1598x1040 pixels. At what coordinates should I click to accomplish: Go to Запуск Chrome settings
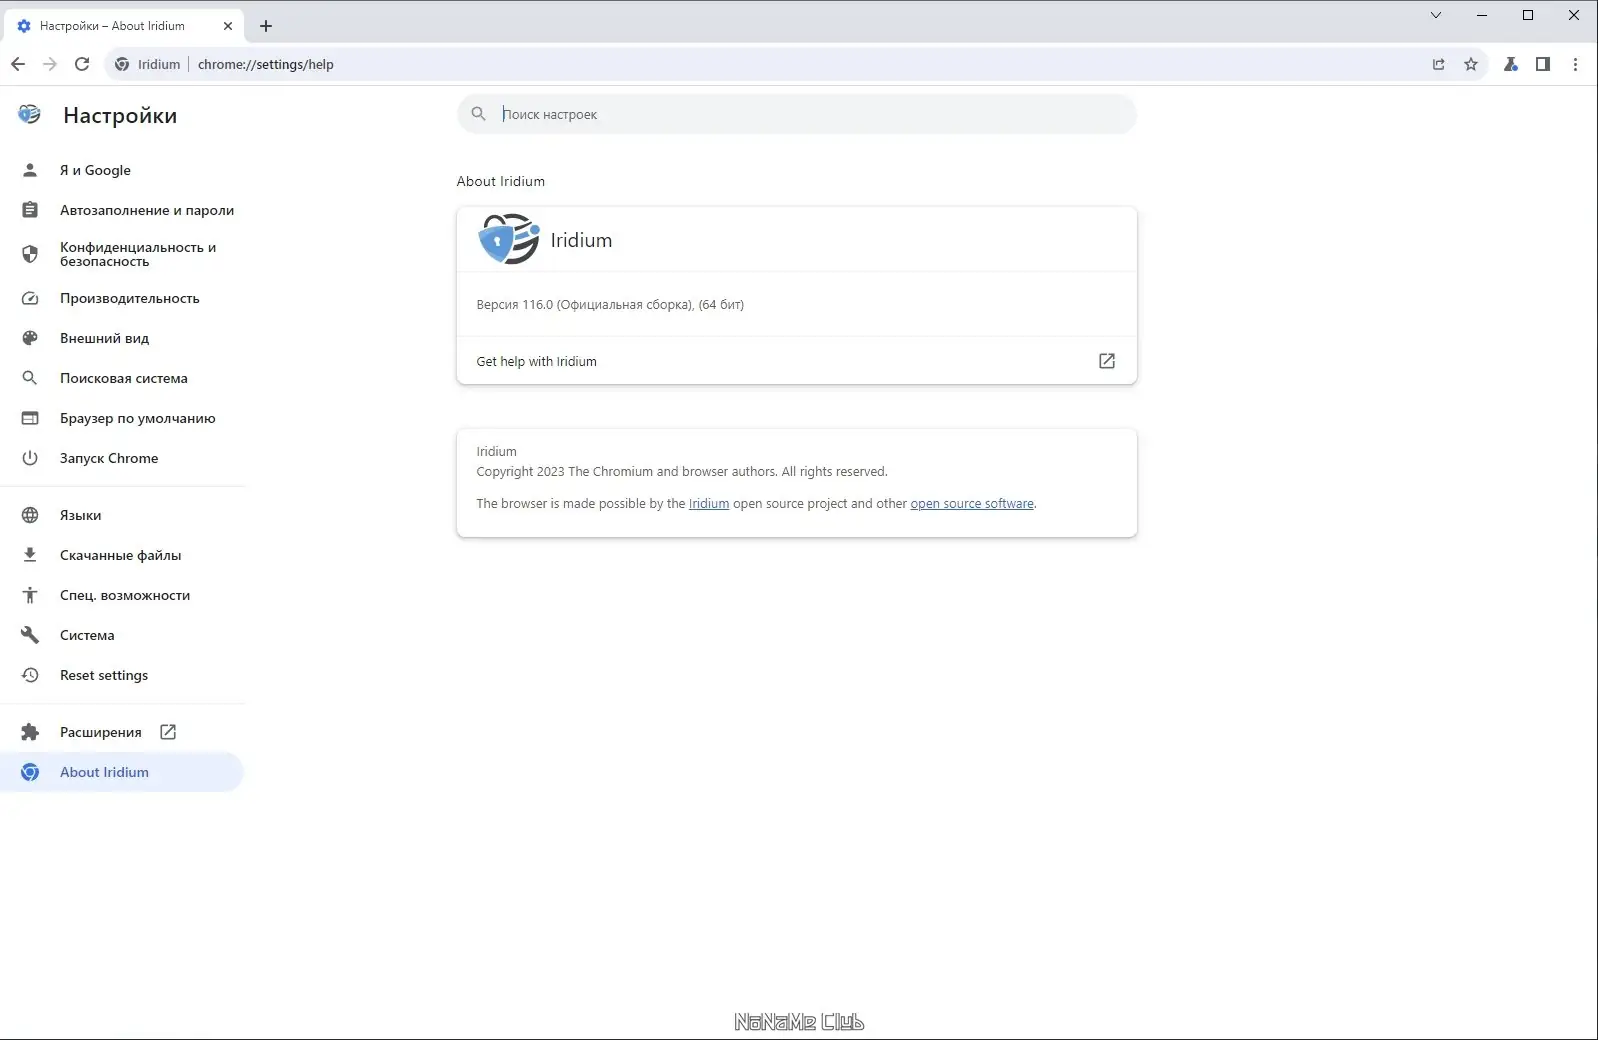pyautogui.click(x=122, y=458)
